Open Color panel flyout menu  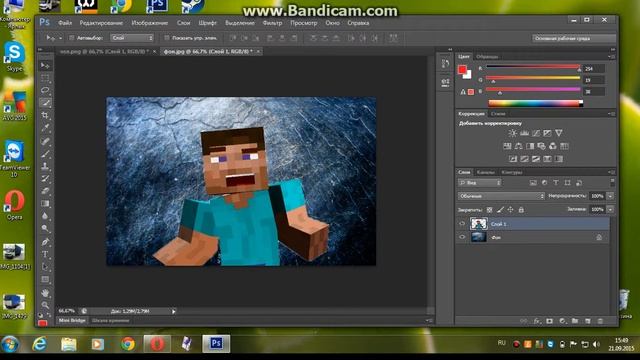click(612, 56)
